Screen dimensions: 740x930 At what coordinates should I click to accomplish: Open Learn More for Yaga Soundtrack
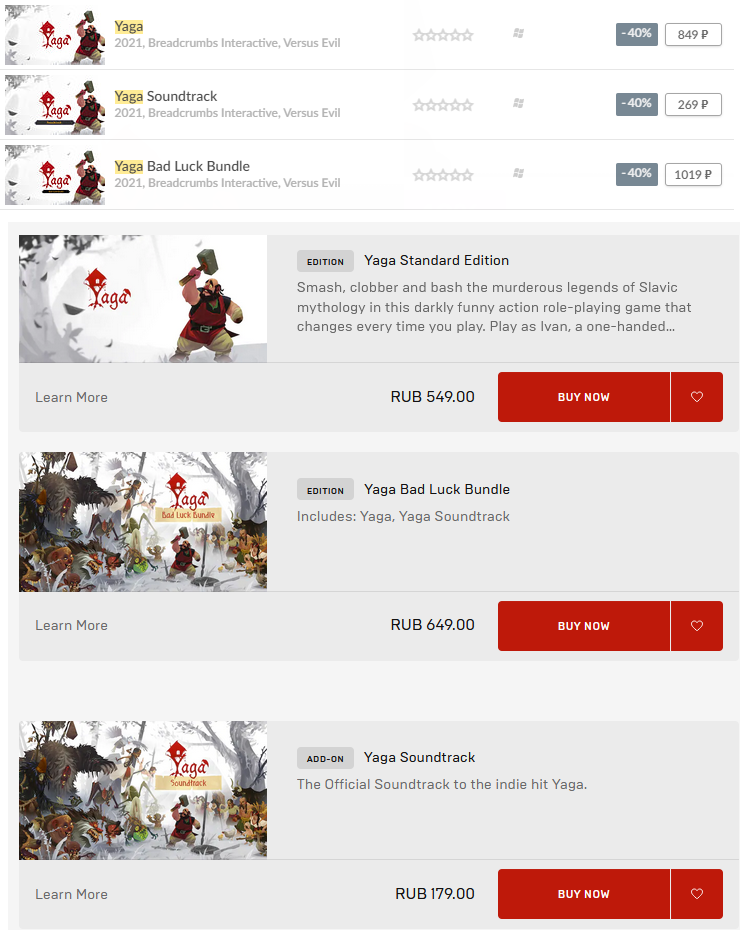71,894
